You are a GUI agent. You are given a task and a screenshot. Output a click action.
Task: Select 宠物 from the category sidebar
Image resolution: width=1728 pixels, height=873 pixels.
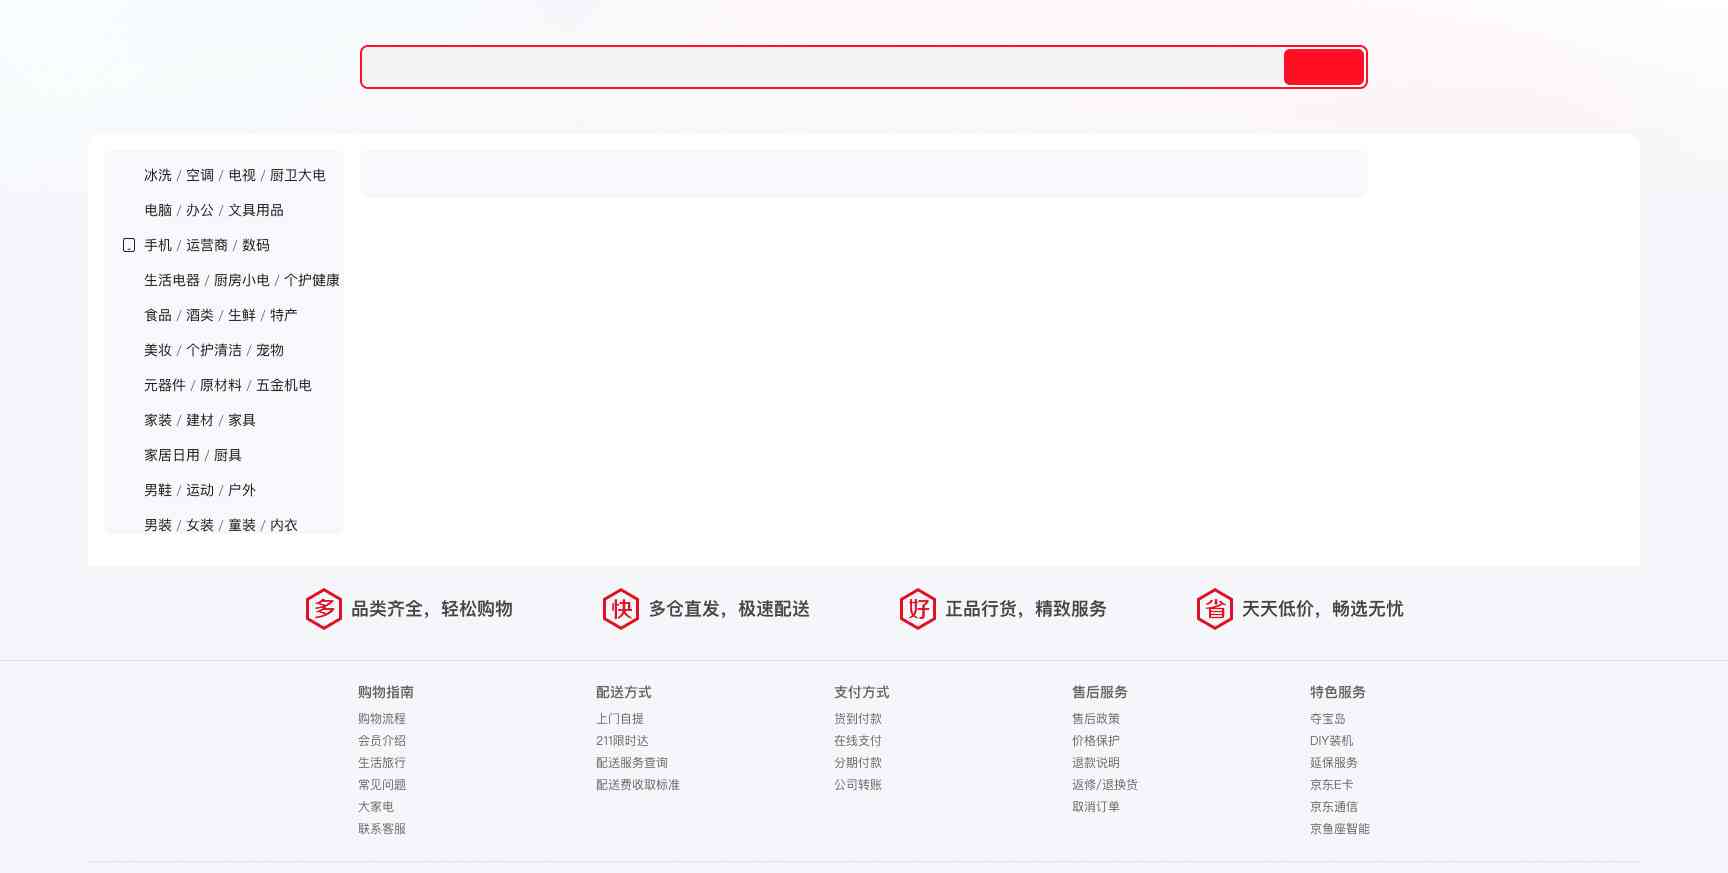(270, 350)
